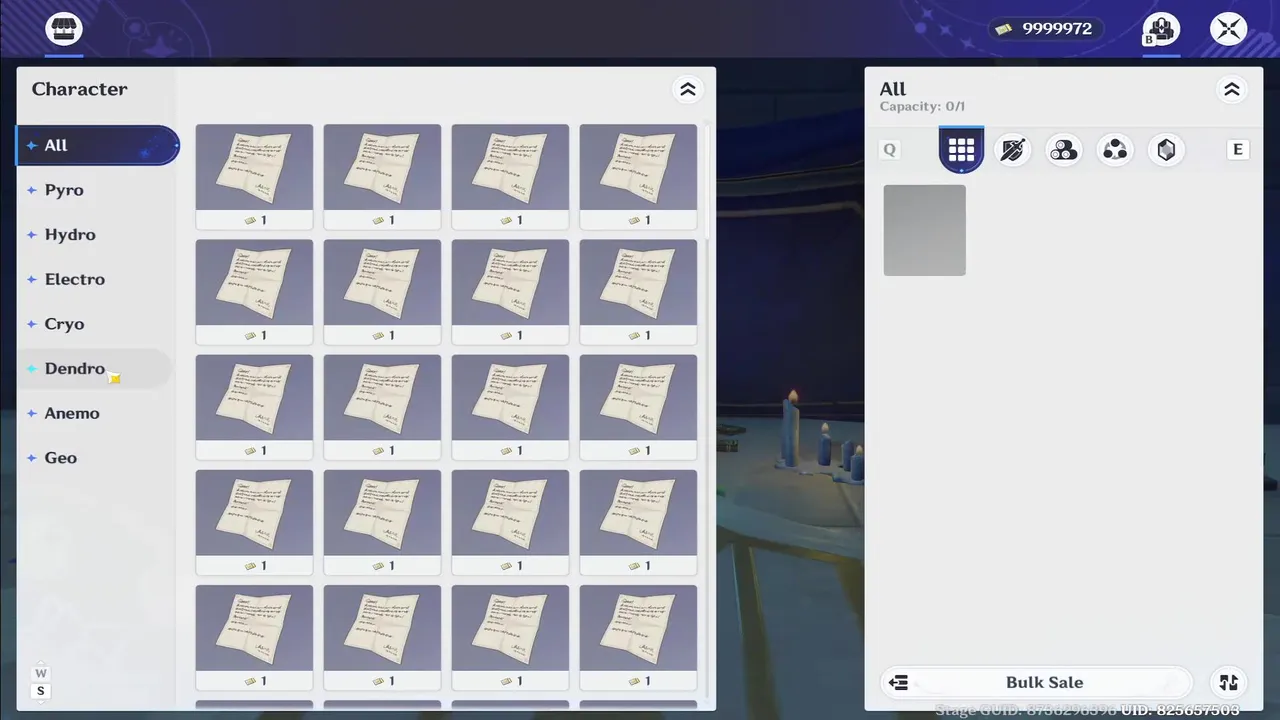Collapse the All inventory panel

coord(1232,89)
